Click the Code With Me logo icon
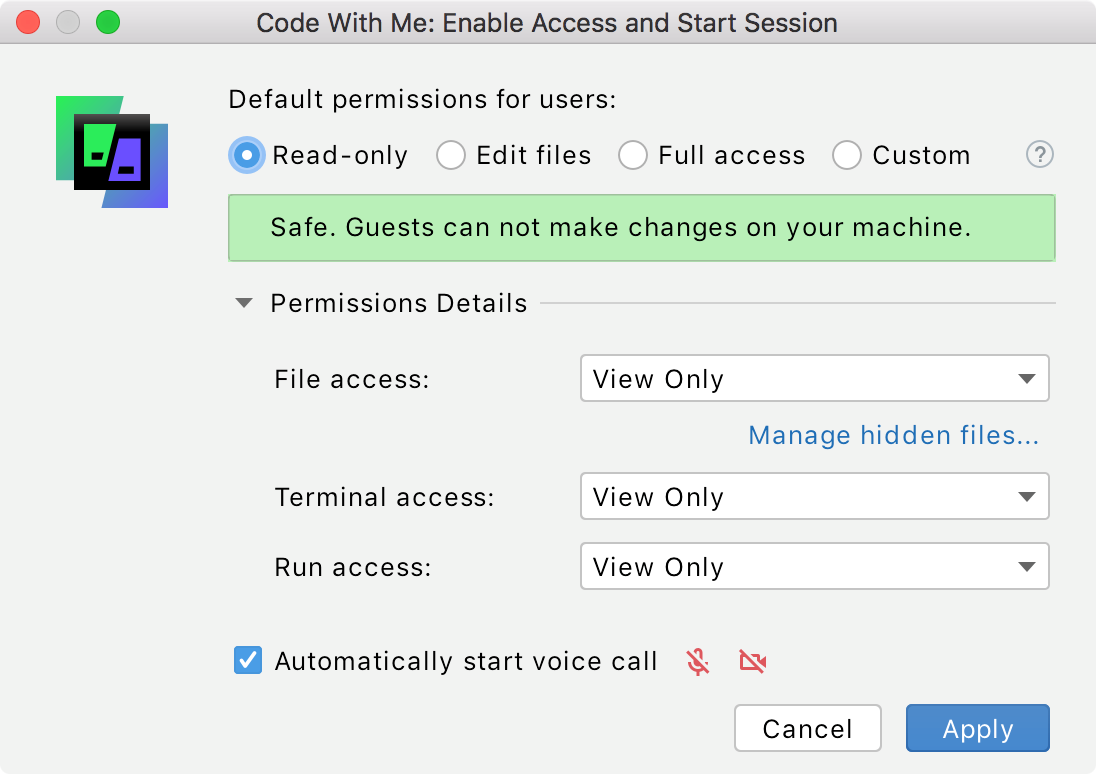The height and width of the screenshot is (774, 1096). coord(111,148)
